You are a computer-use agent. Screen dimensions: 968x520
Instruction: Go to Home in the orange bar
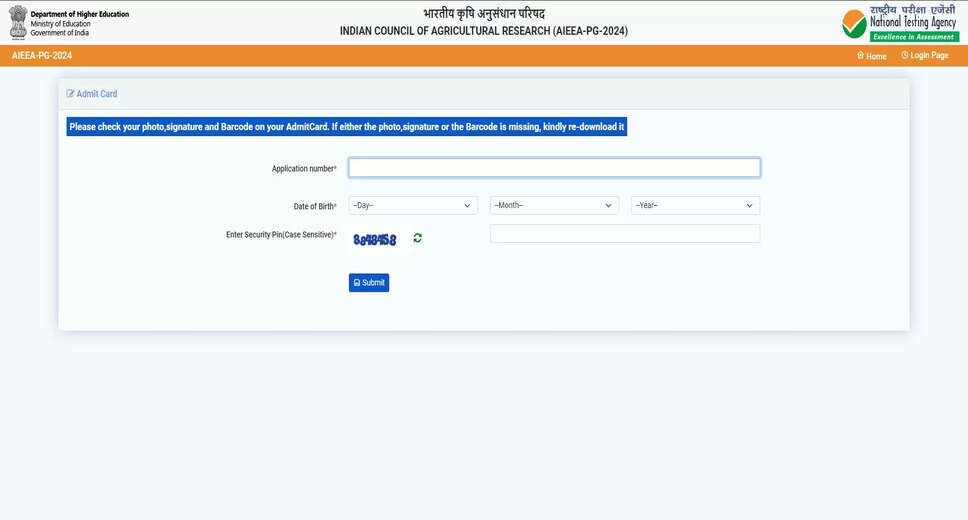click(871, 56)
